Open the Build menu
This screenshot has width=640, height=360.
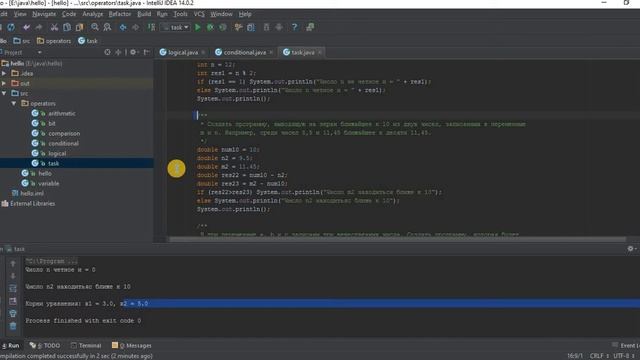144,14
